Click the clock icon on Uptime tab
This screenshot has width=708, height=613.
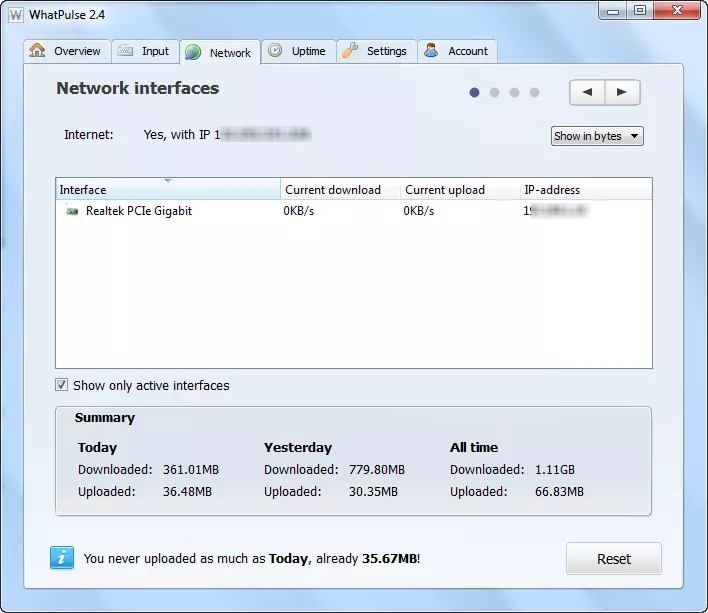coord(275,50)
